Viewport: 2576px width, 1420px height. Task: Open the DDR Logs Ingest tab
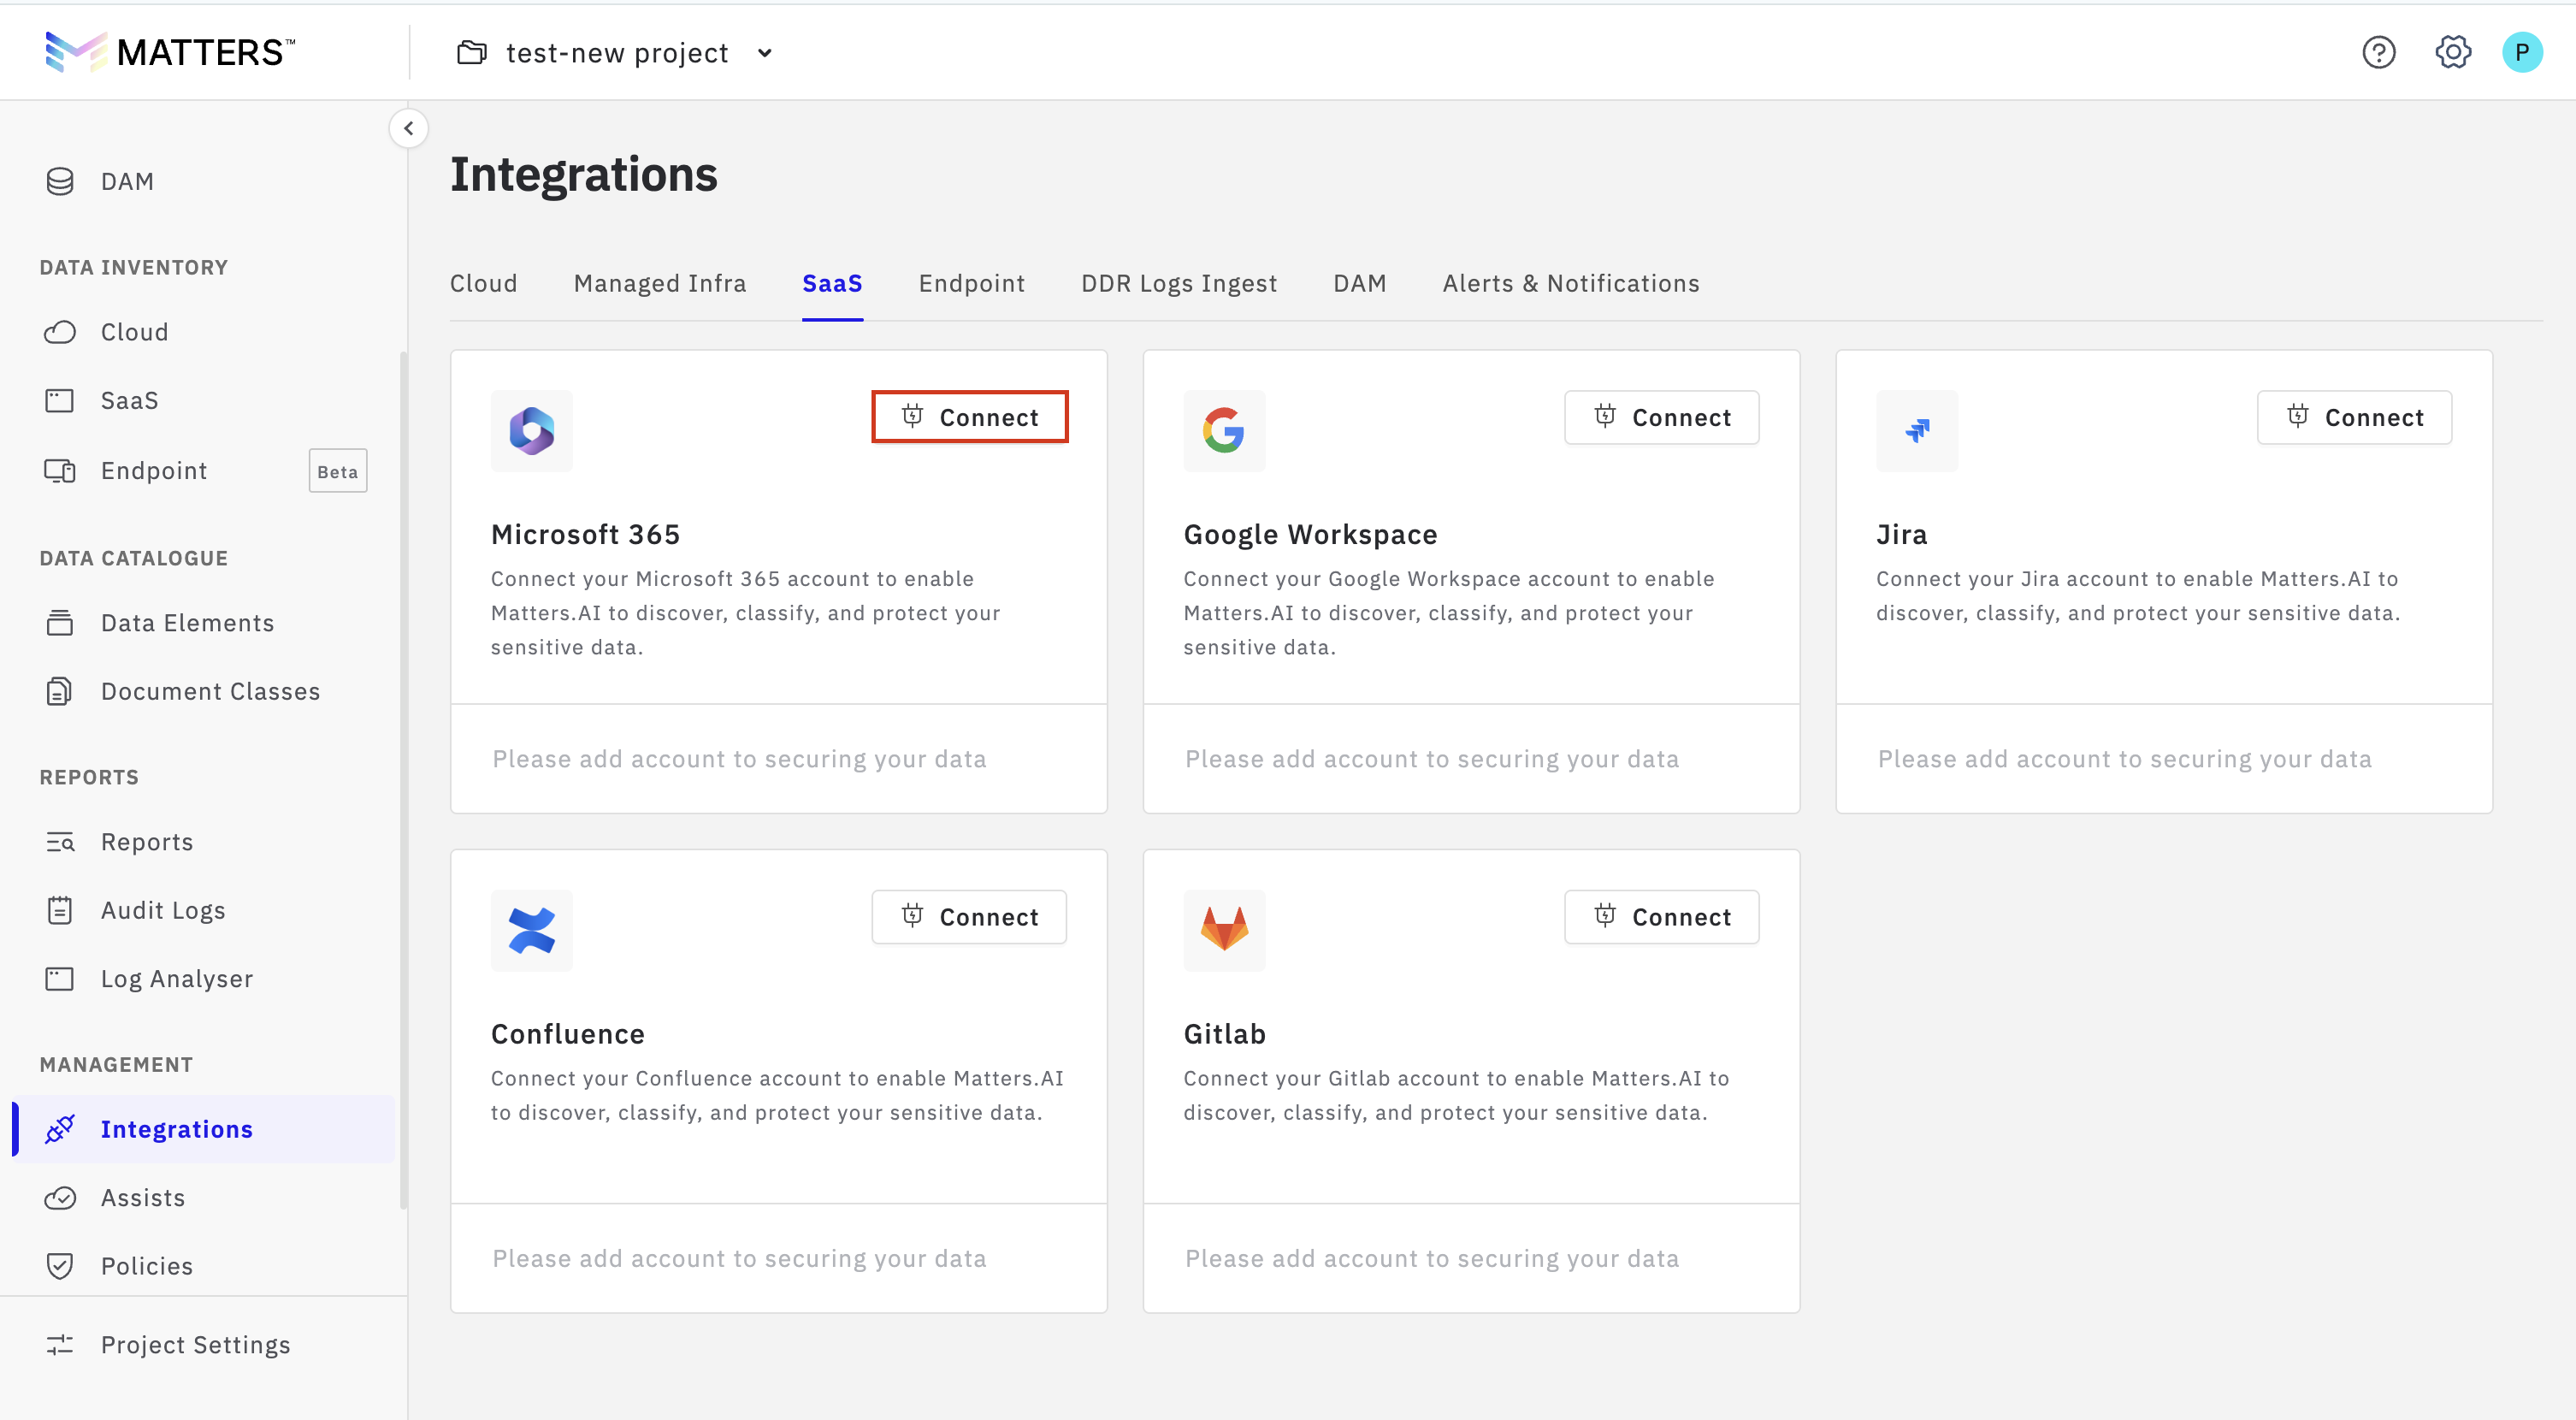click(1179, 284)
